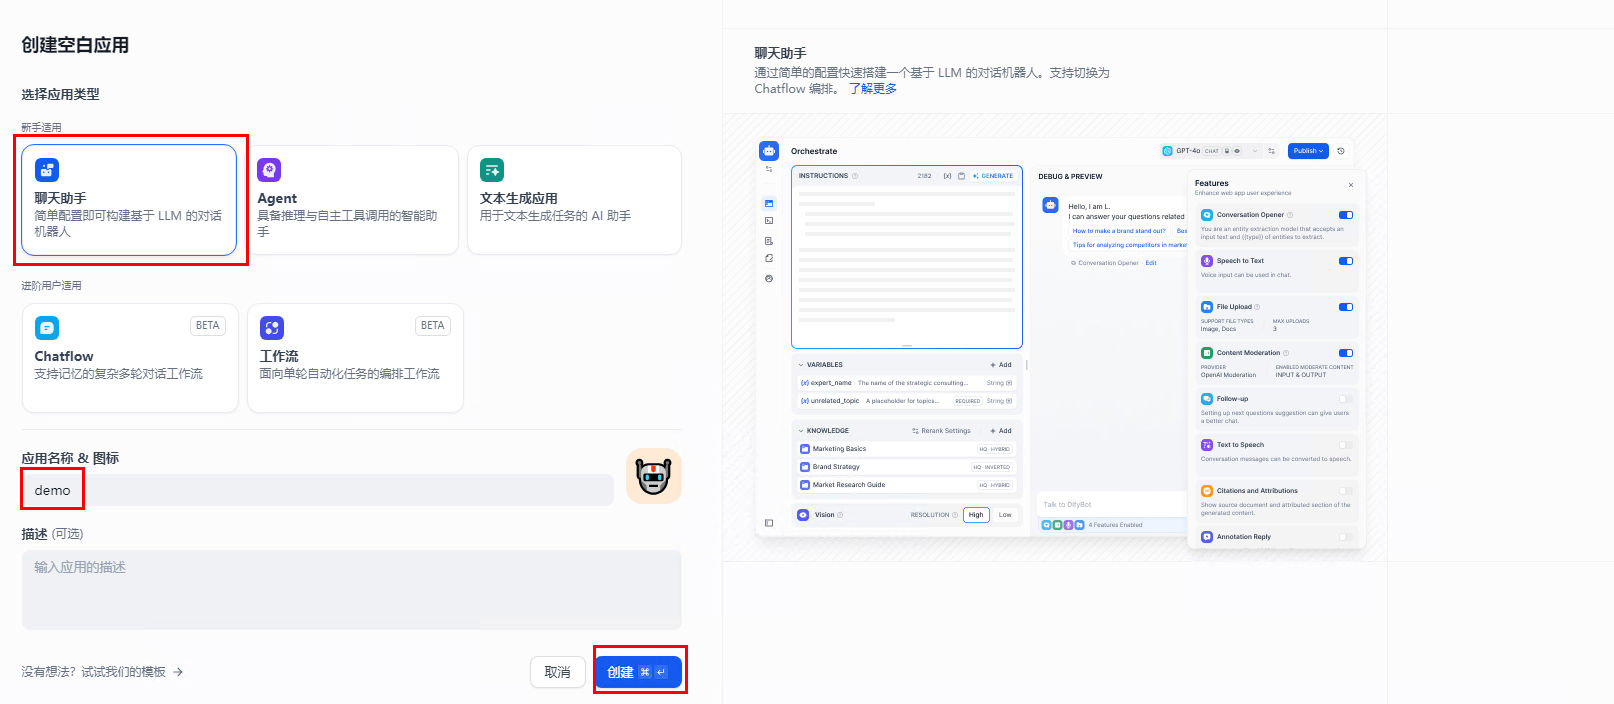Collapse the VARIABLES section chevron

click(801, 365)
